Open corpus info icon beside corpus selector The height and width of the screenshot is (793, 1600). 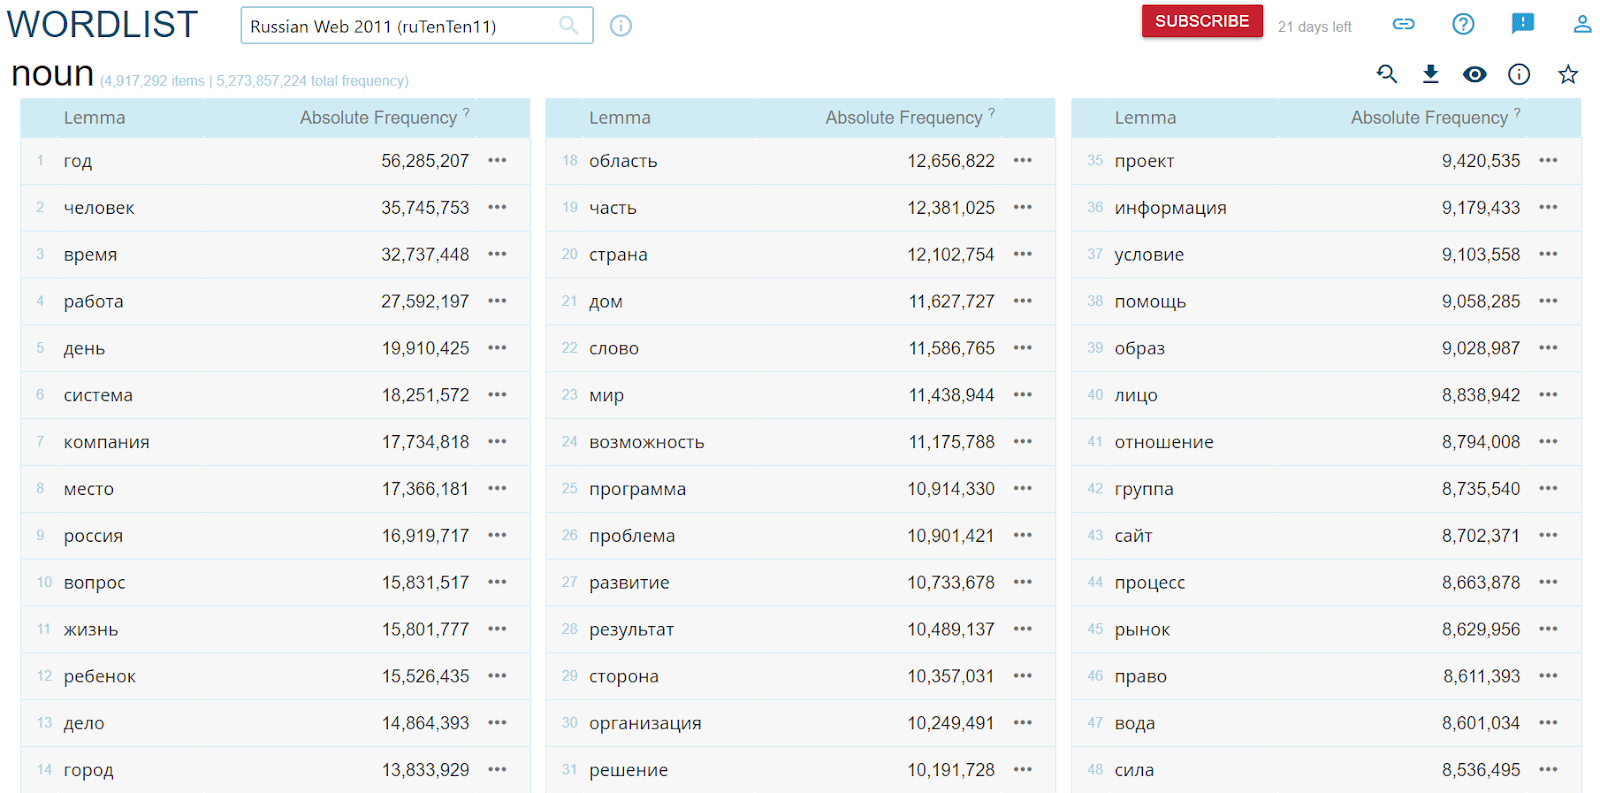(x=621, y=26)
